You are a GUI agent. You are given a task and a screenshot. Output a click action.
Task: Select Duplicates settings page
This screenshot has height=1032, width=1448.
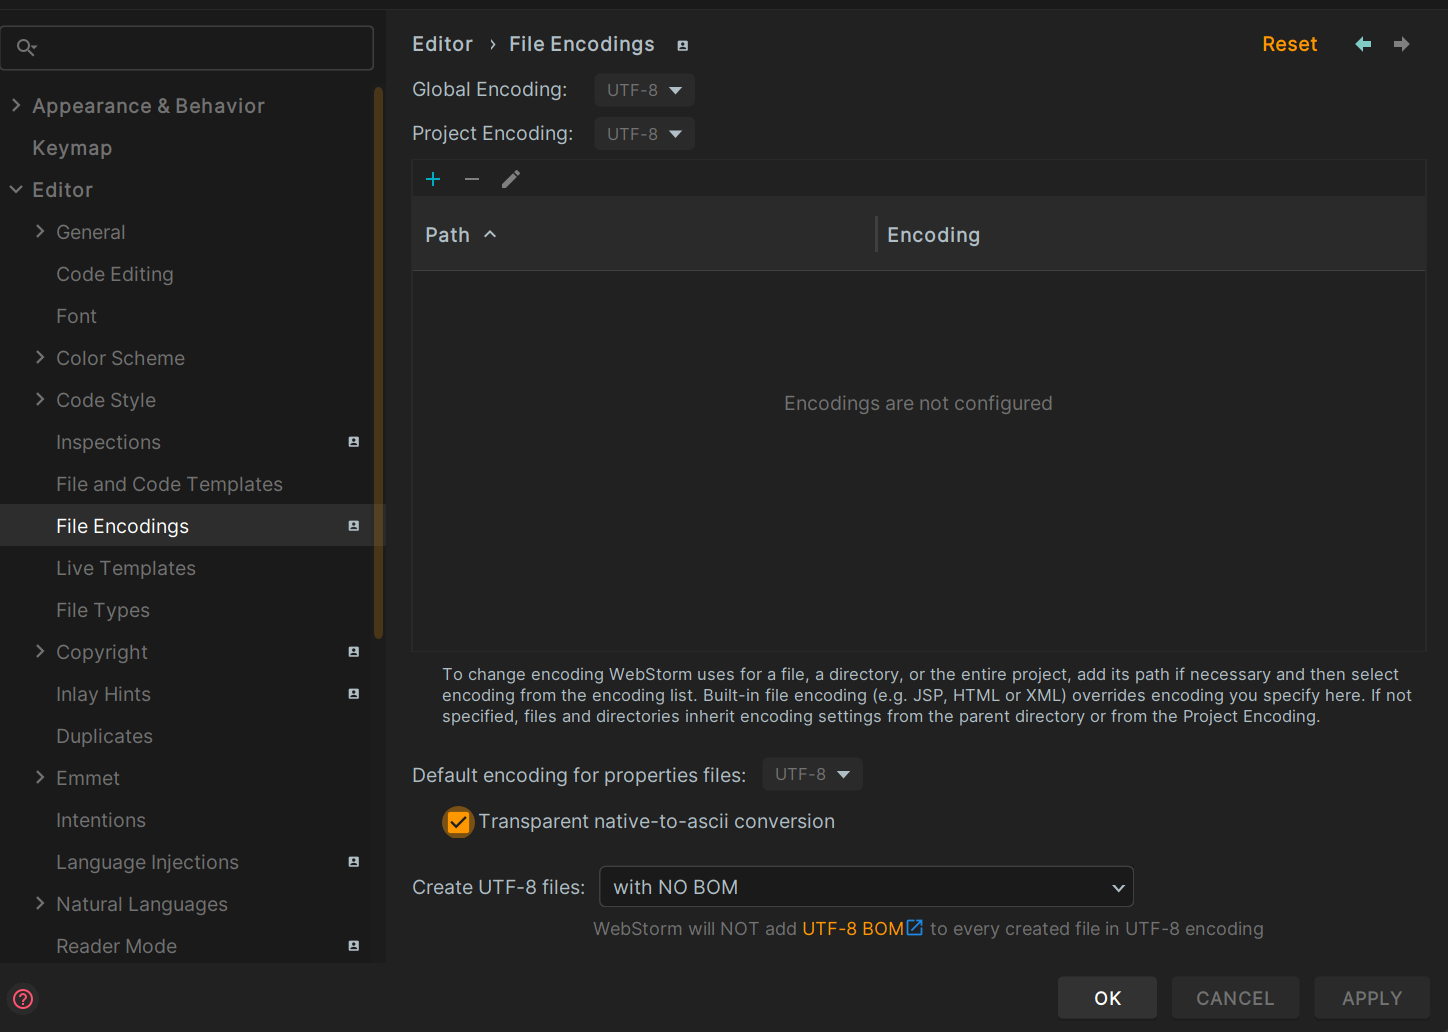coord(104,736)
